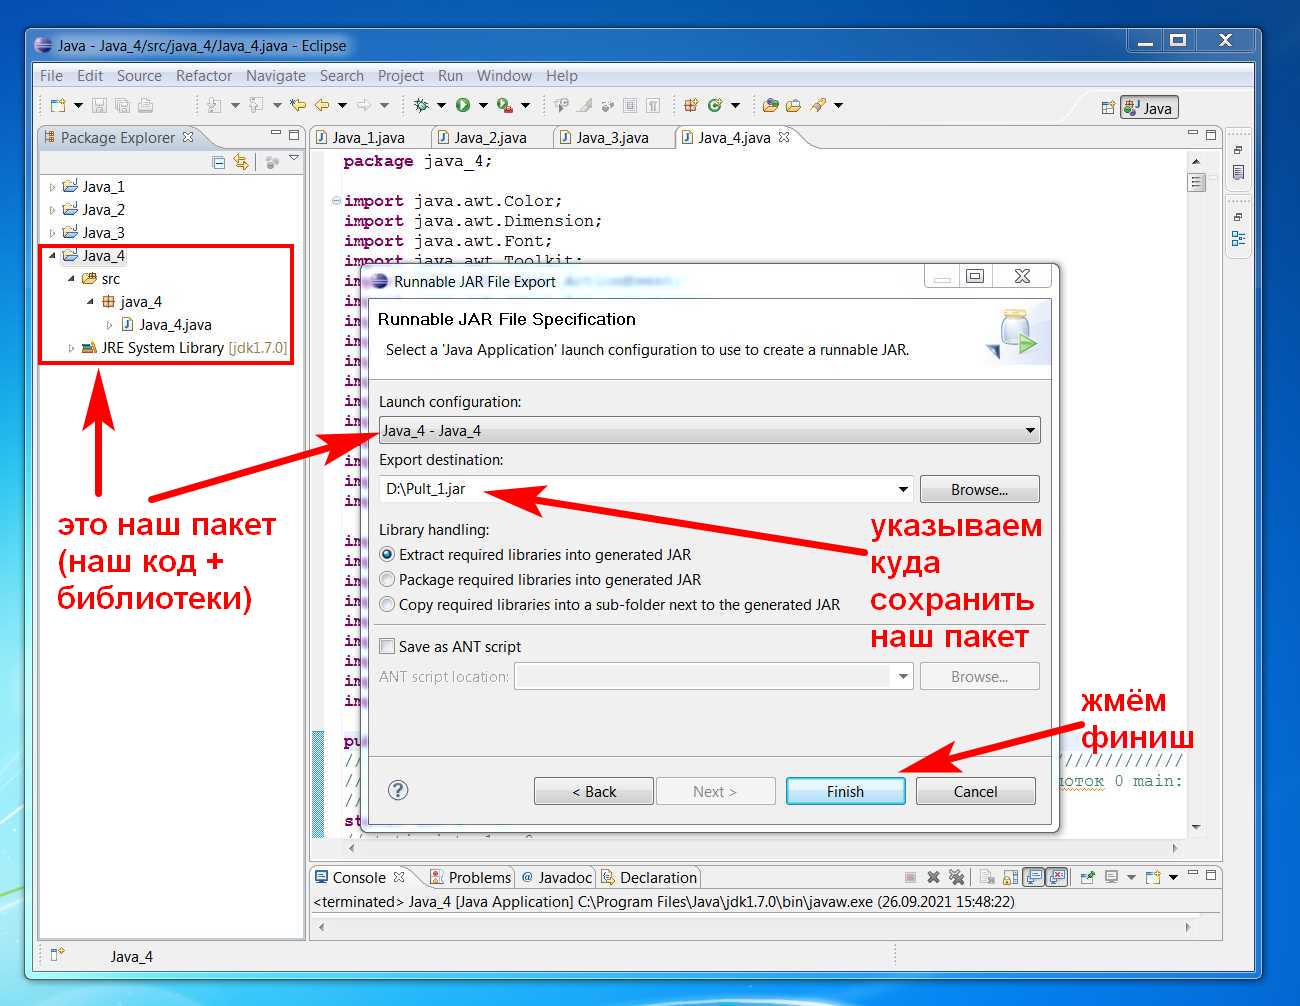
Task: Open the Refactor menu
Action: (203, 76)
